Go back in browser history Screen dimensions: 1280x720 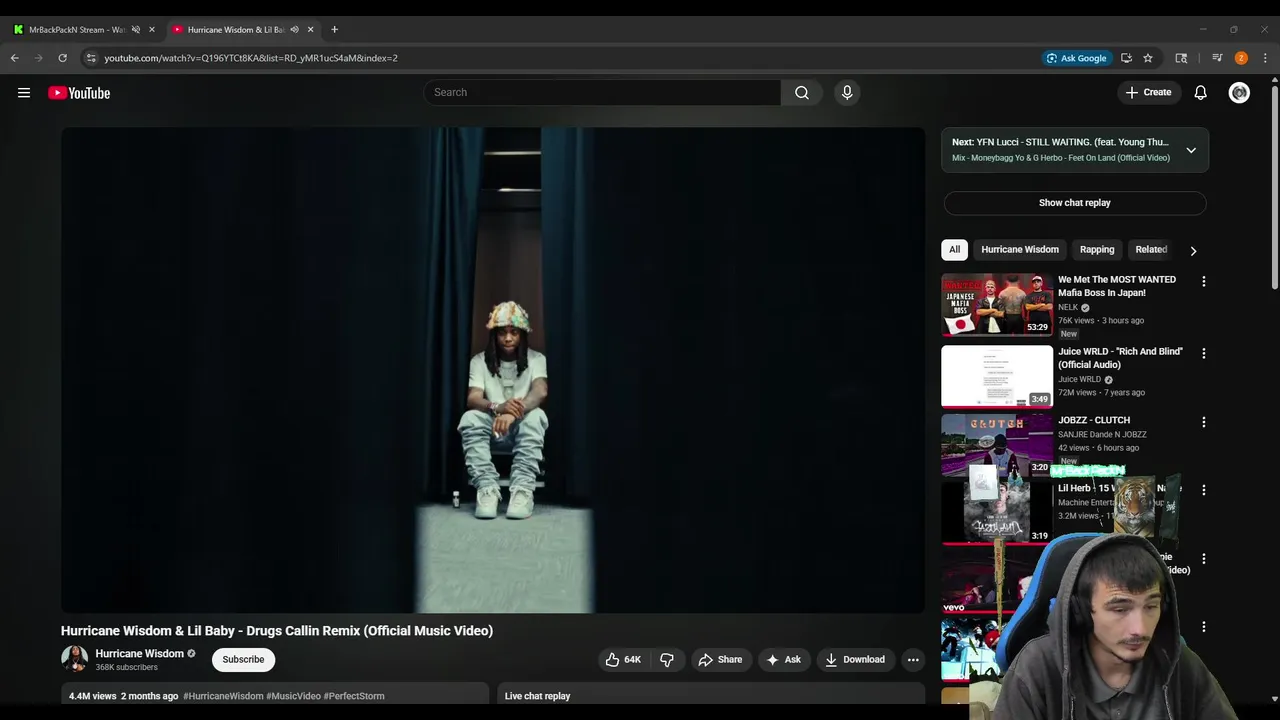[x=15, y=58]
